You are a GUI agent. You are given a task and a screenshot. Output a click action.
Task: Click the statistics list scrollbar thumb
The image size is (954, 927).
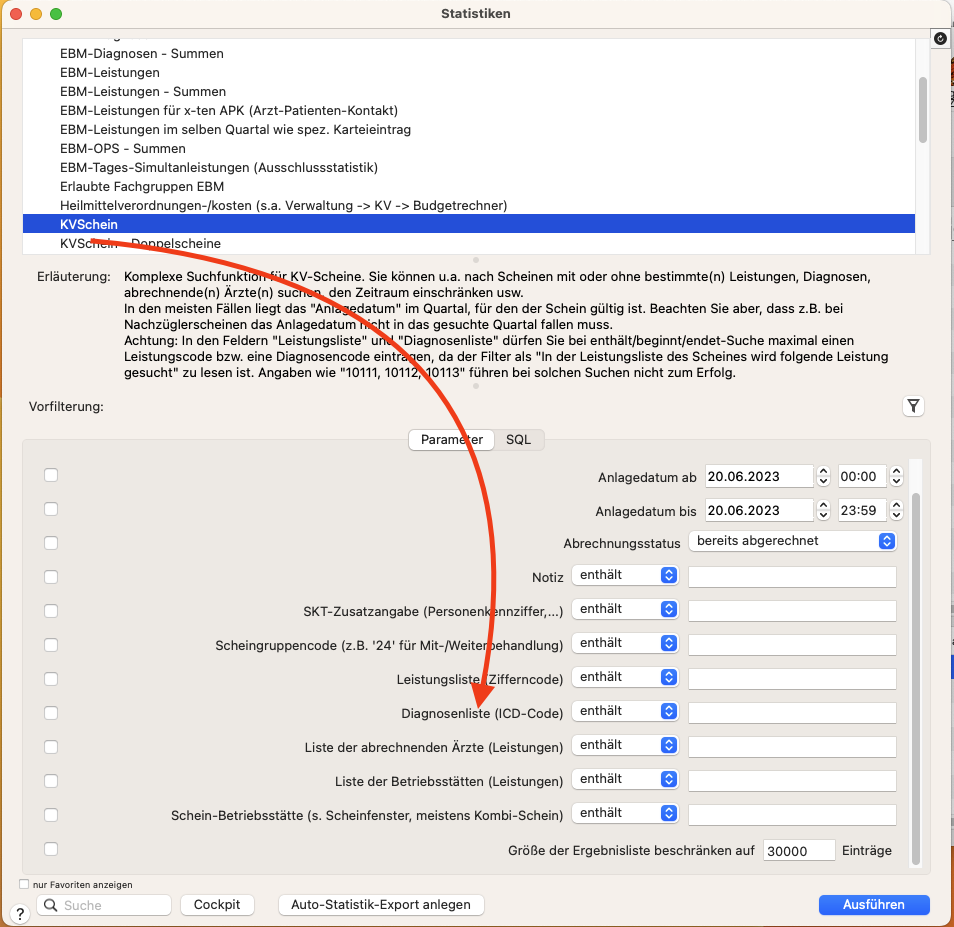coord(923,109)
